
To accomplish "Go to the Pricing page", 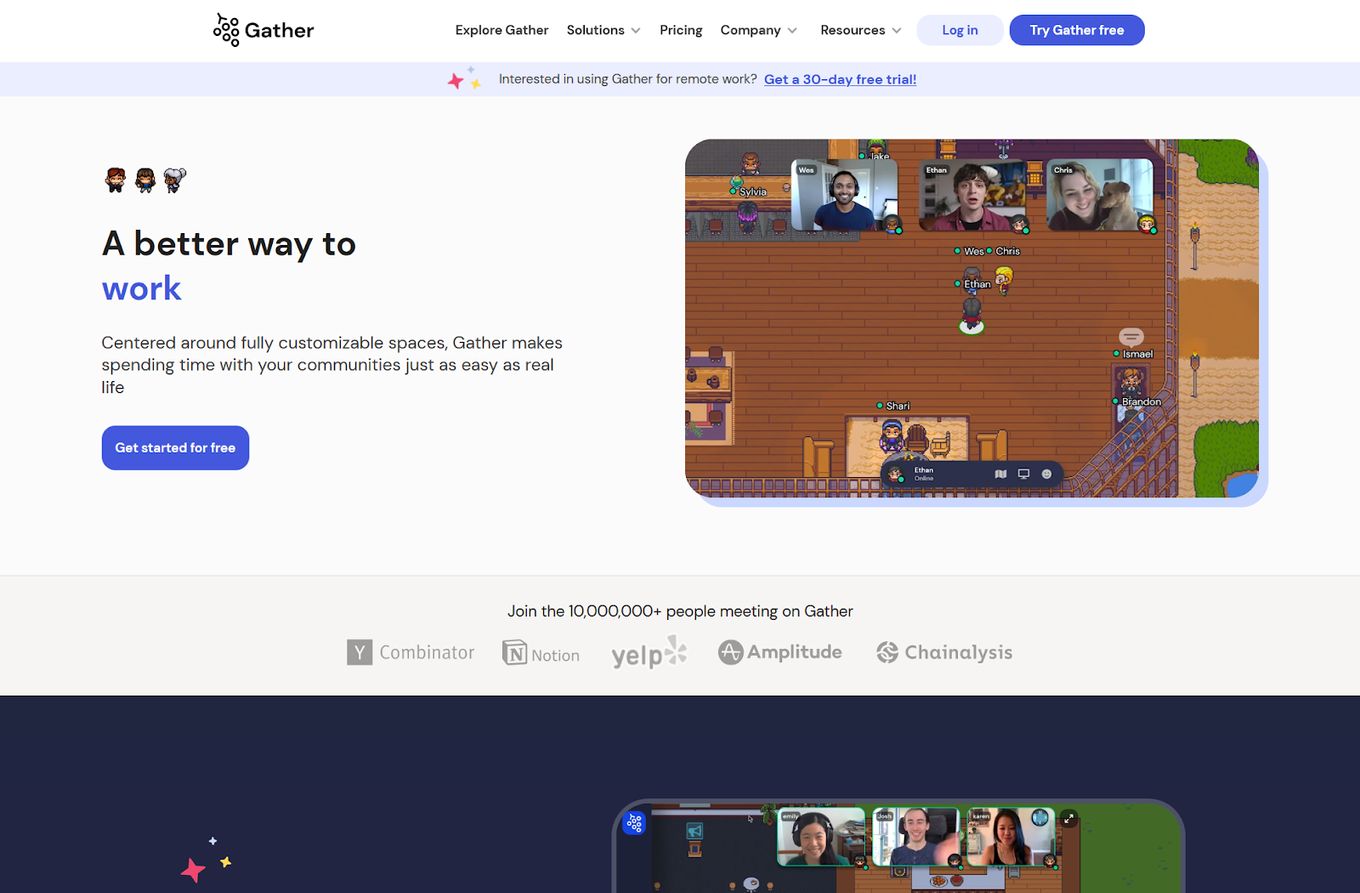I will click(x=681, y=30).
